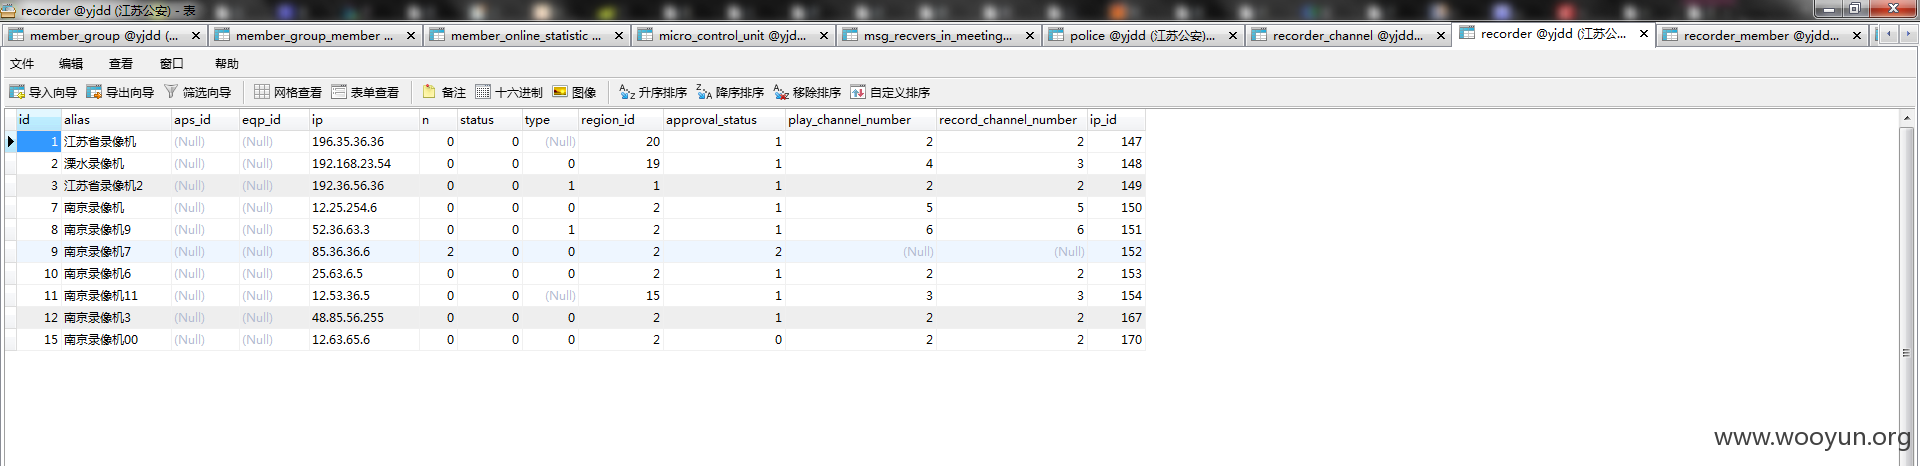The image size is (1920, 466).
Task: Close the member_group tab
Action: (x=196, y=35)
